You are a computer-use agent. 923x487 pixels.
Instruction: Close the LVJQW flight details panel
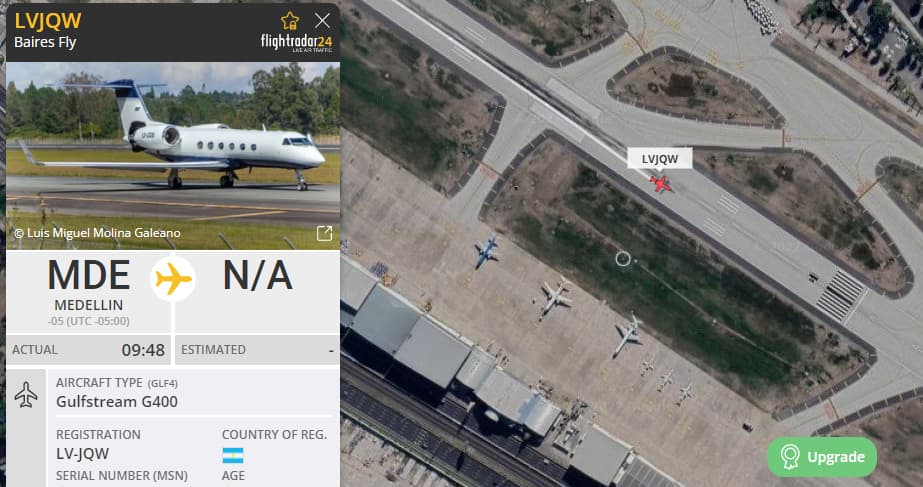click(x=322, y=21)
